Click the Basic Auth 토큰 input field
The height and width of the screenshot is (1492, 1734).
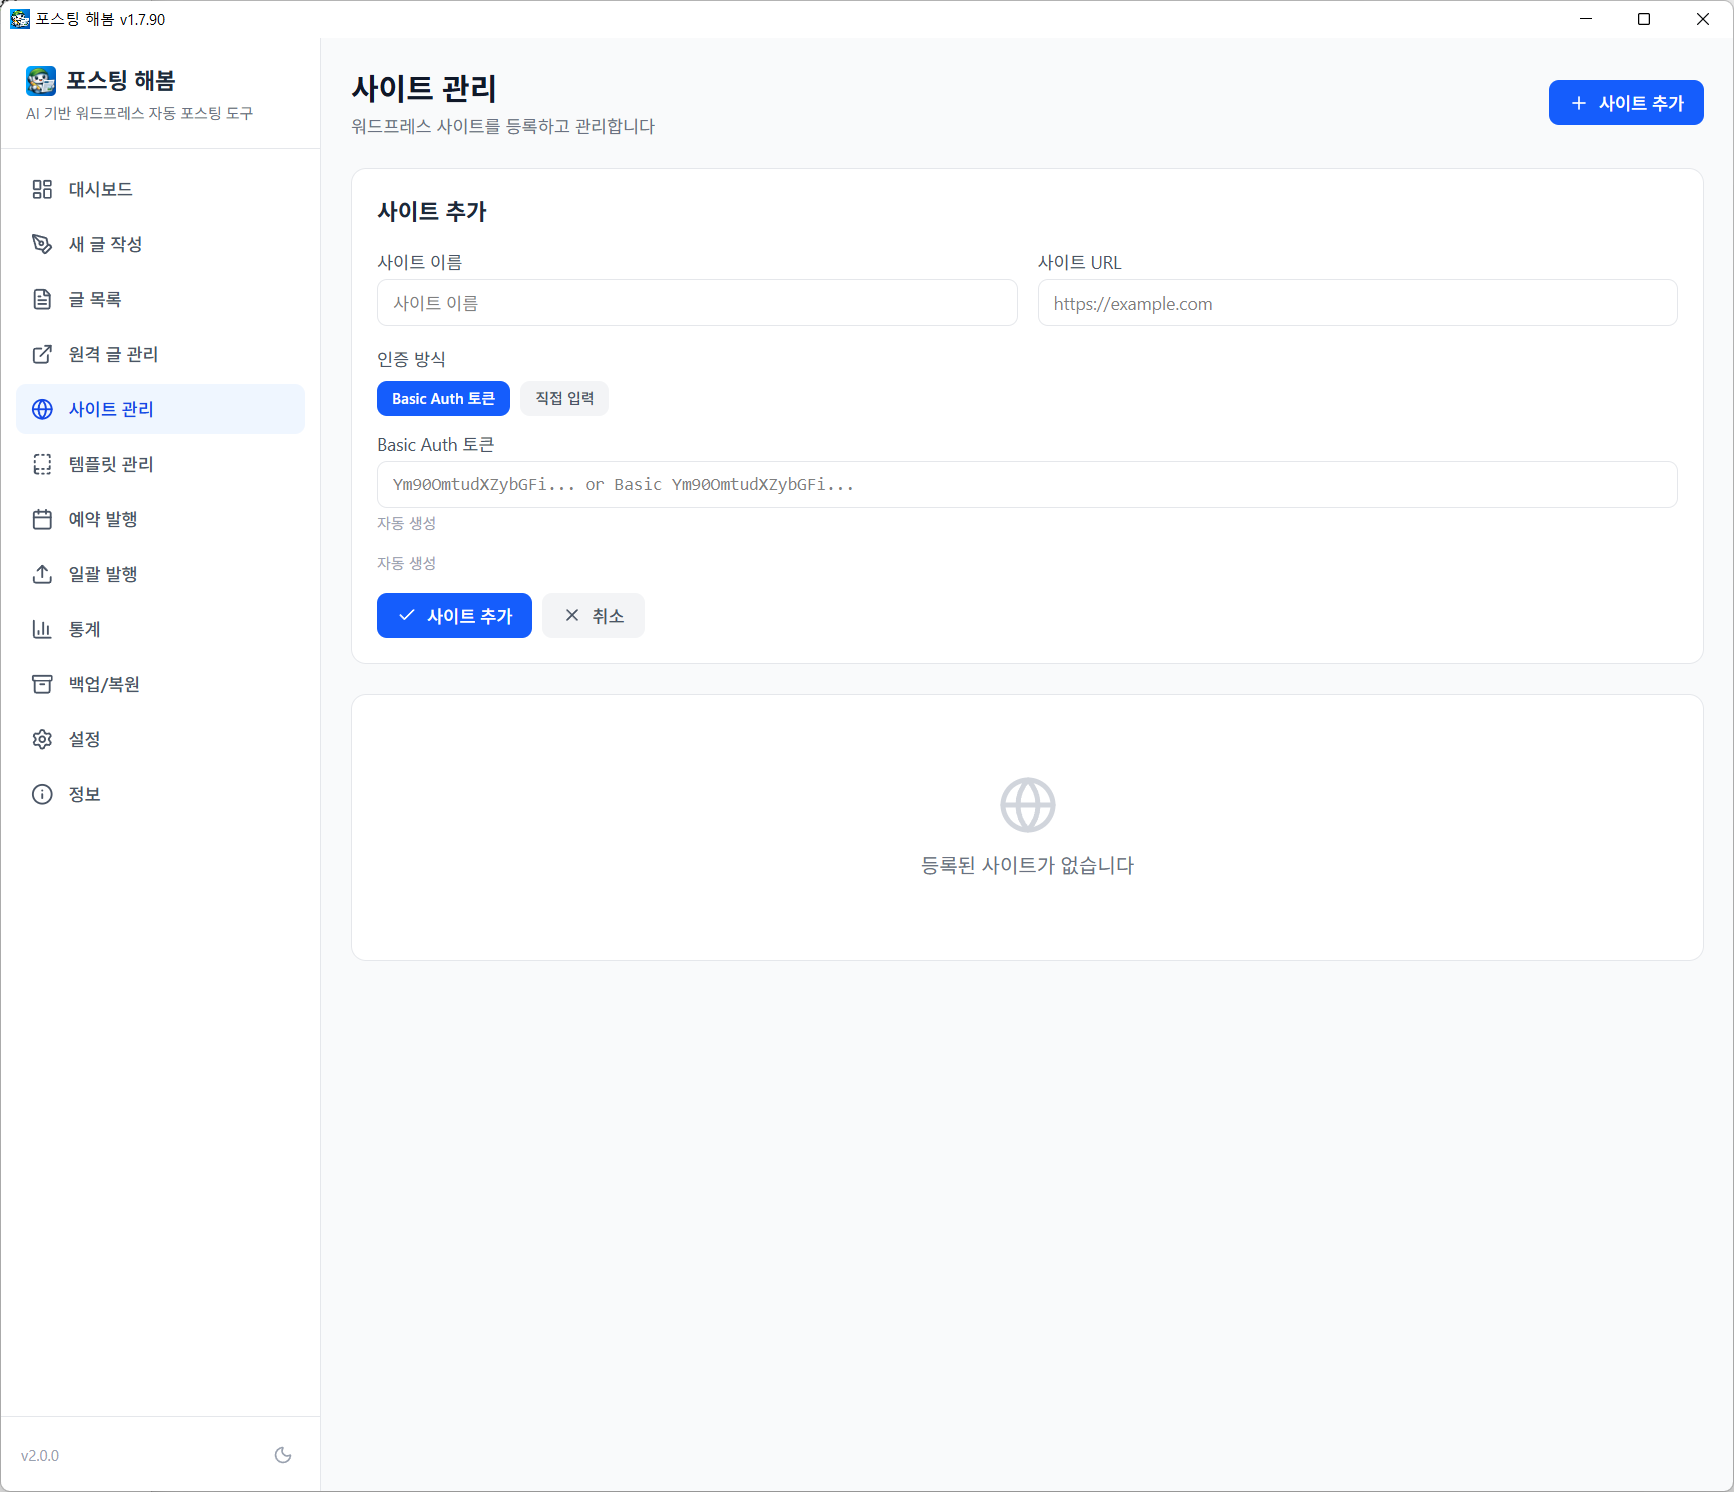coord(1026,485)
